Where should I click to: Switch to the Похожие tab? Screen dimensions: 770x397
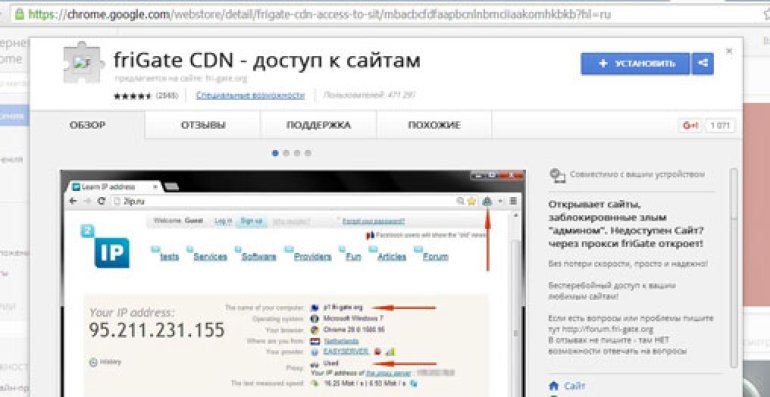pyautogui.click(x=434, y=125)
